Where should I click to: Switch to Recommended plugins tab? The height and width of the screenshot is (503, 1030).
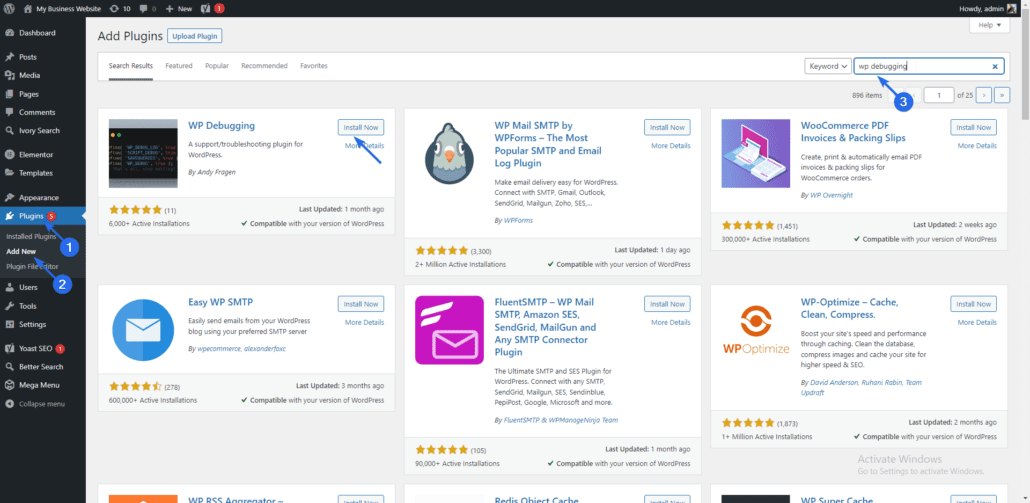pyautogui.click(x=264, y=66)
